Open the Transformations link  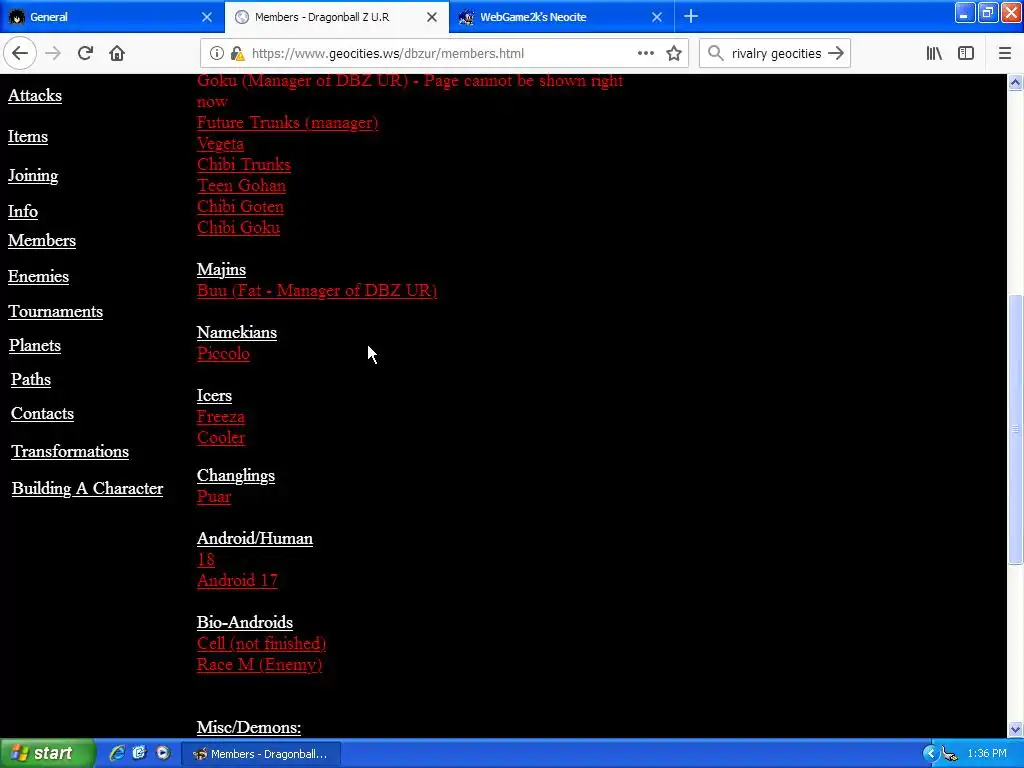click(70, 452)
